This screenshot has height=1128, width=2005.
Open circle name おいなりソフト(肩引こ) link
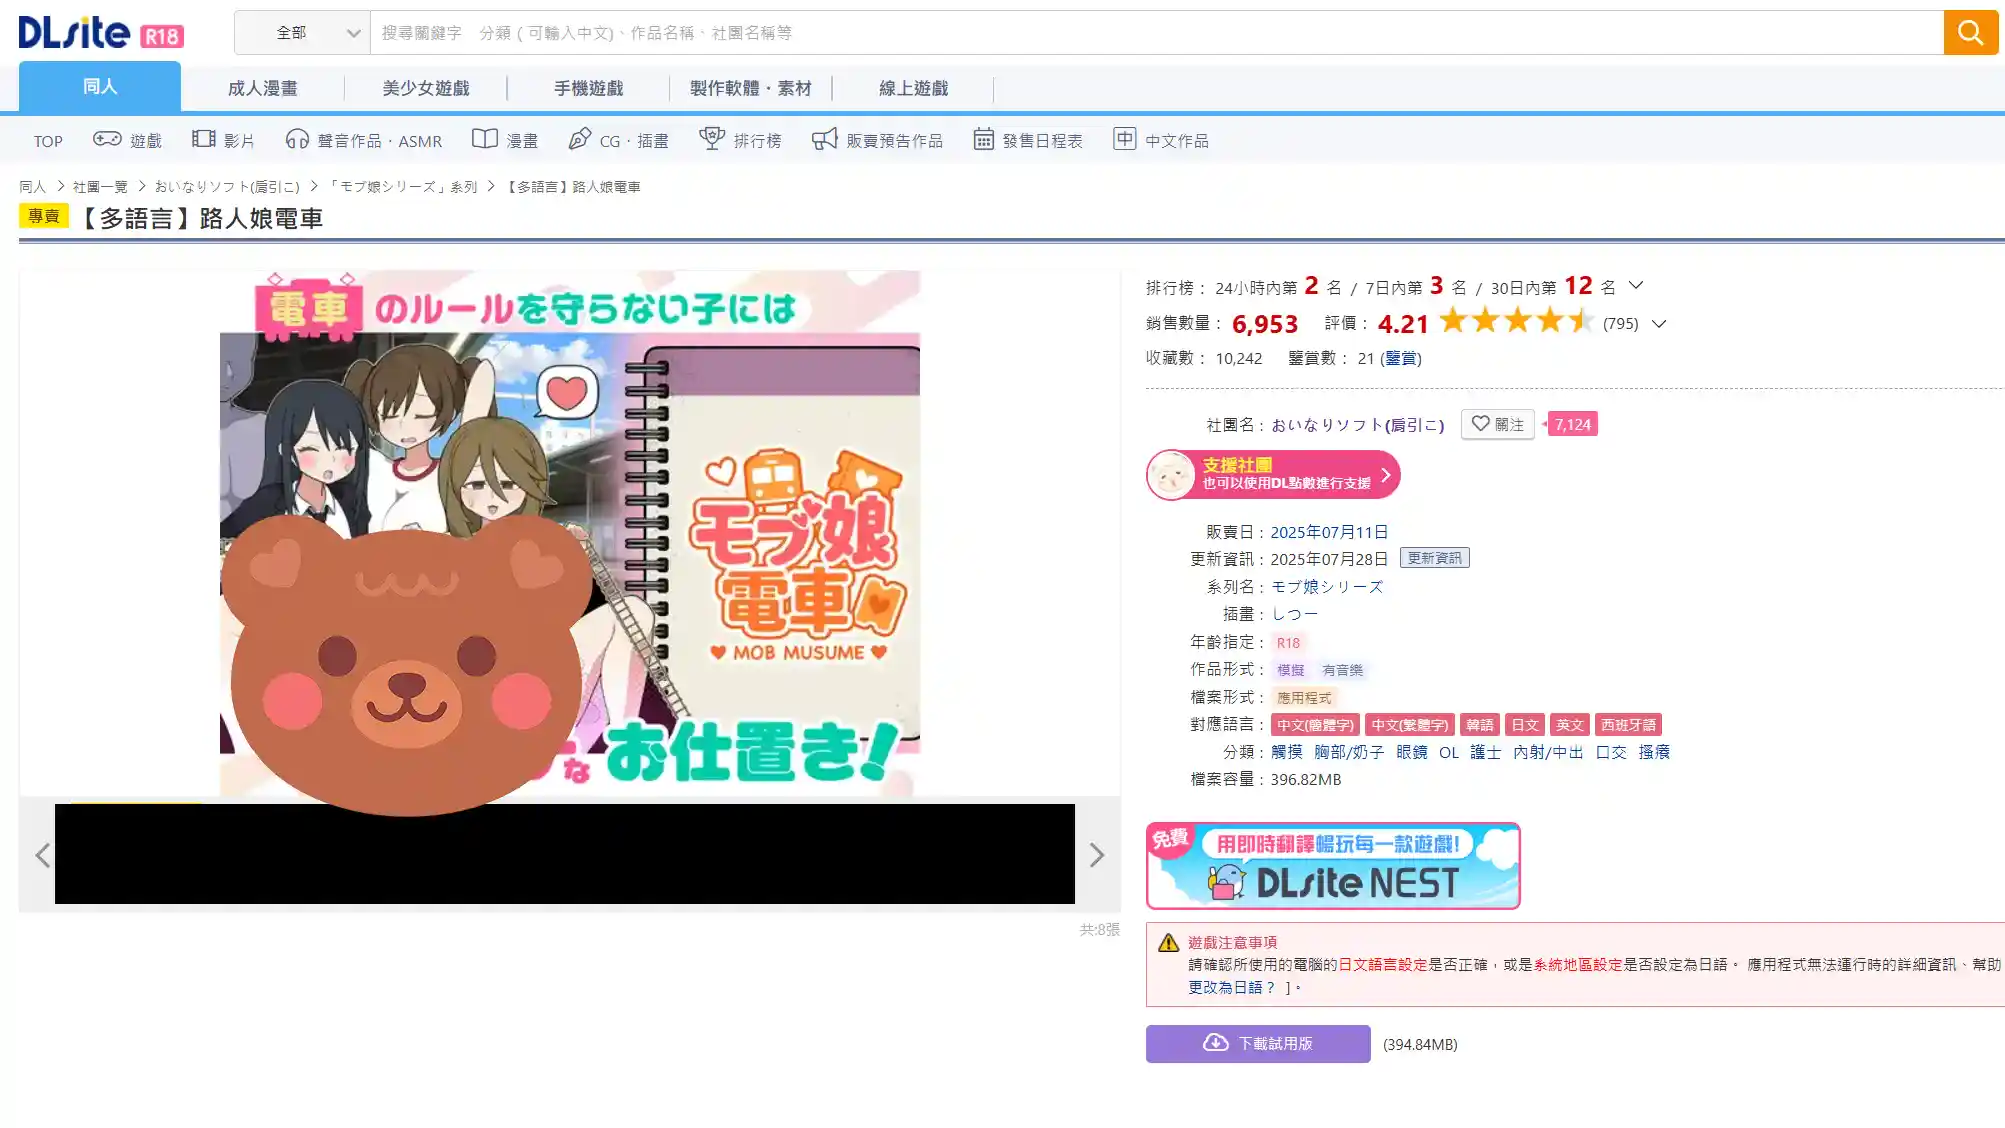pyautogui.click(x=1357, y=425)
